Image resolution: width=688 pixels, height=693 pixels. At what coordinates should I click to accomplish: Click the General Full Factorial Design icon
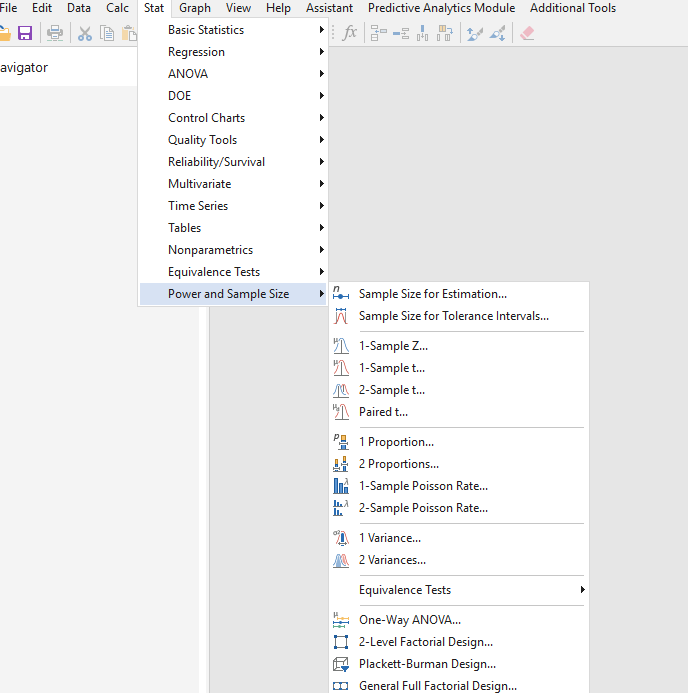341,686
